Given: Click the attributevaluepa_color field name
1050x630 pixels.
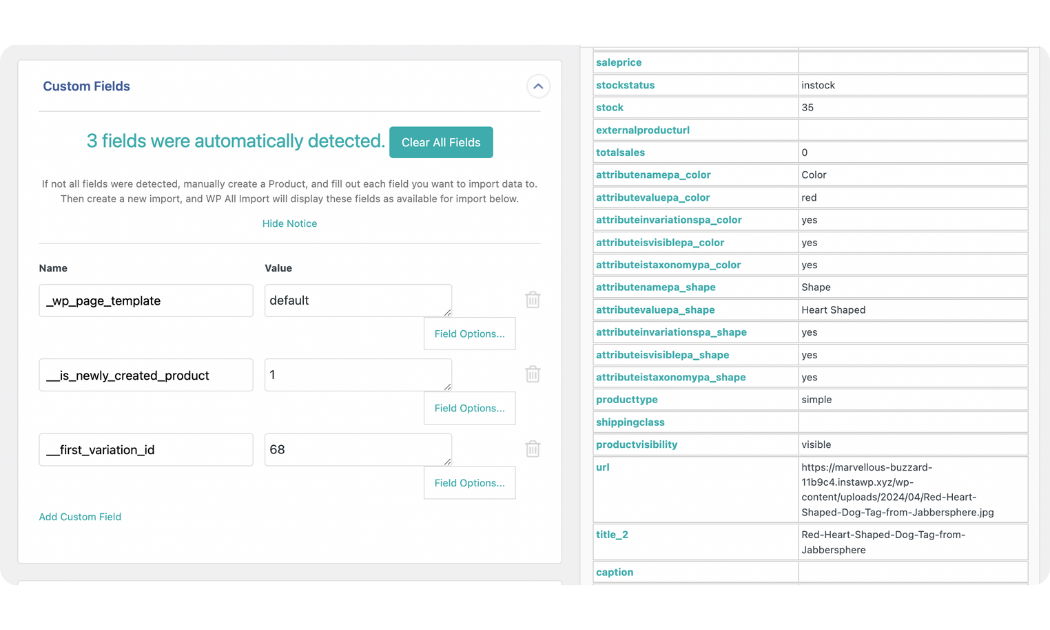Looking at the screenshot, I should point(652,198).
